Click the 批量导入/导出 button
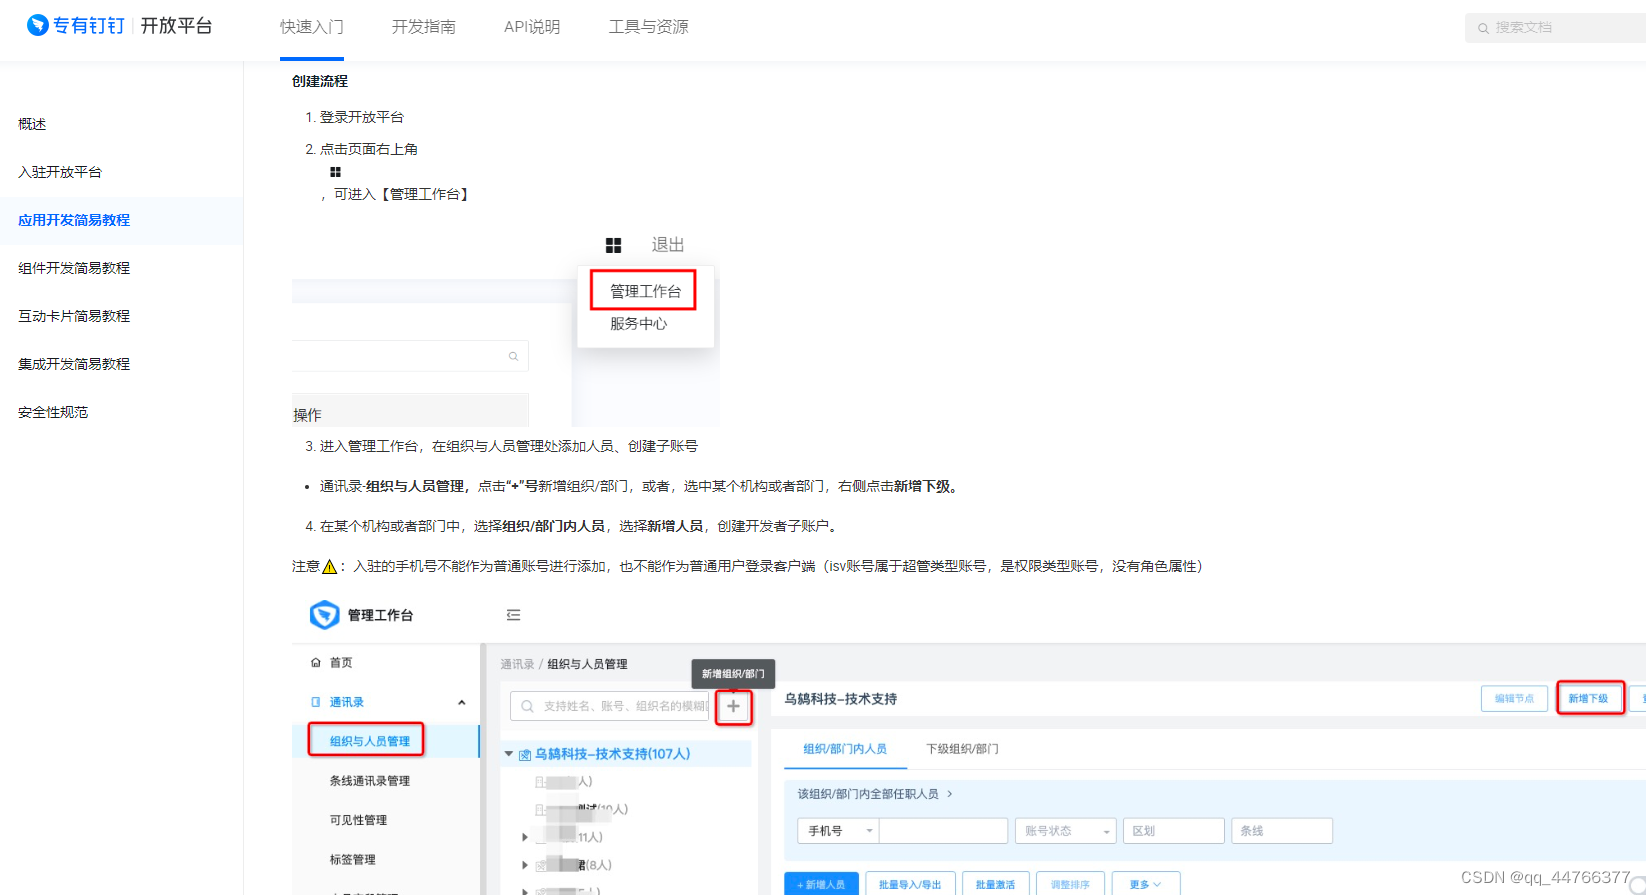This screenshot has height=895, width=1646. (x=910, y=884)
